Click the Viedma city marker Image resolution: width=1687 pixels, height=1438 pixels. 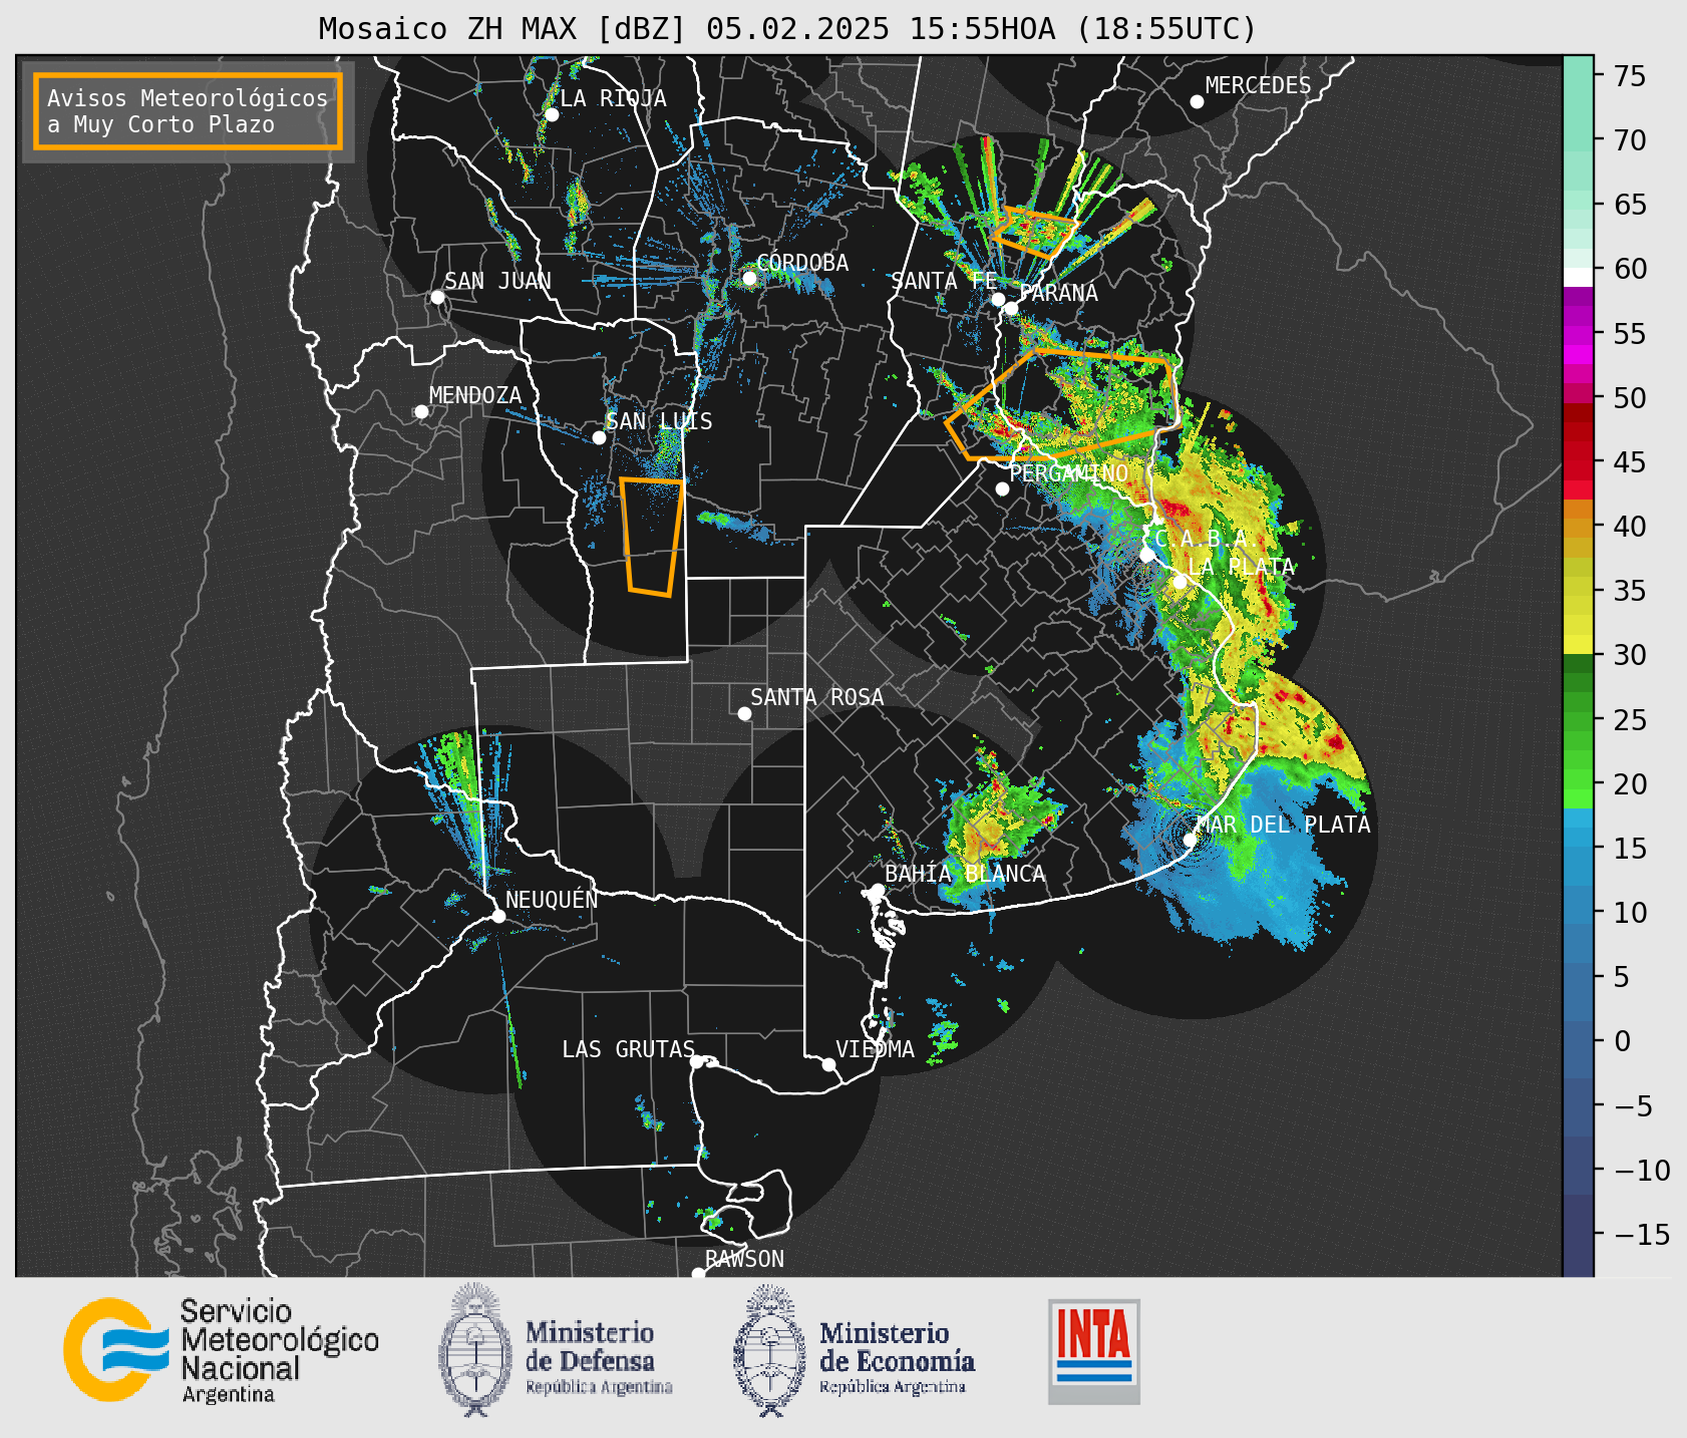(829, 1065)
